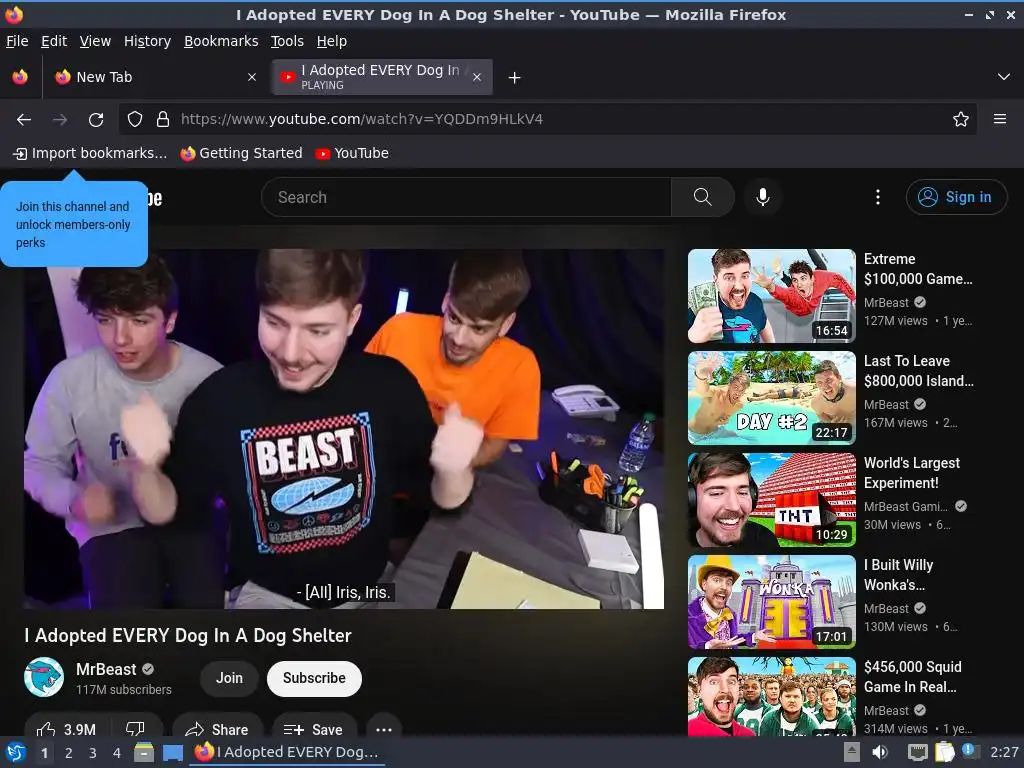This screenshot has width=1024, height=768.
Task: Save the video to a playlist
Action: tap(313, 729)
